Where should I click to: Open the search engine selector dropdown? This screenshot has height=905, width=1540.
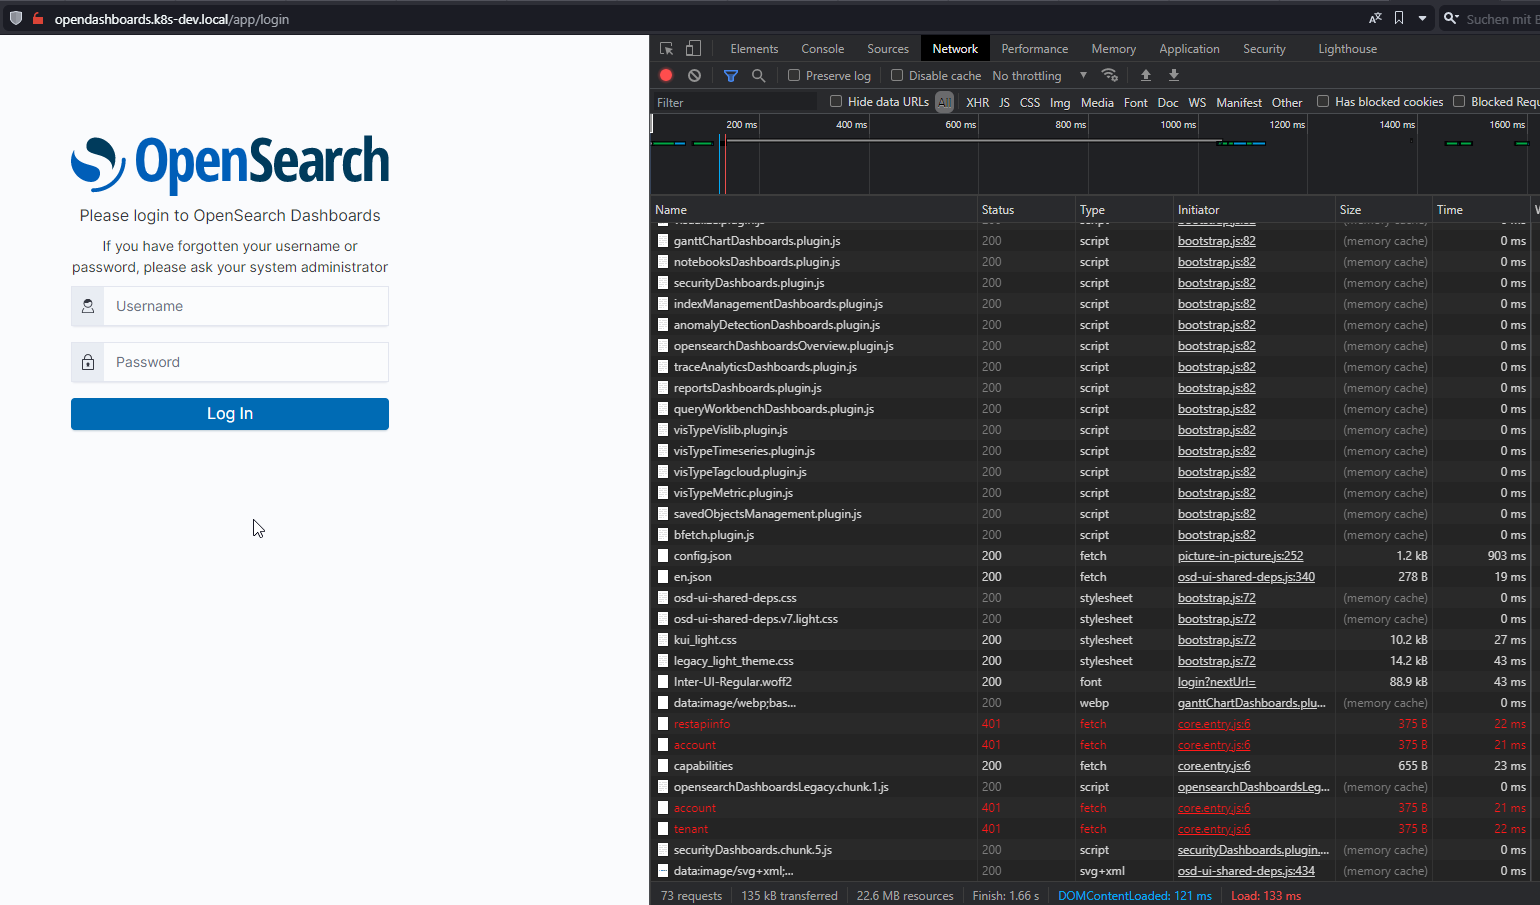tap(1450, 18)
